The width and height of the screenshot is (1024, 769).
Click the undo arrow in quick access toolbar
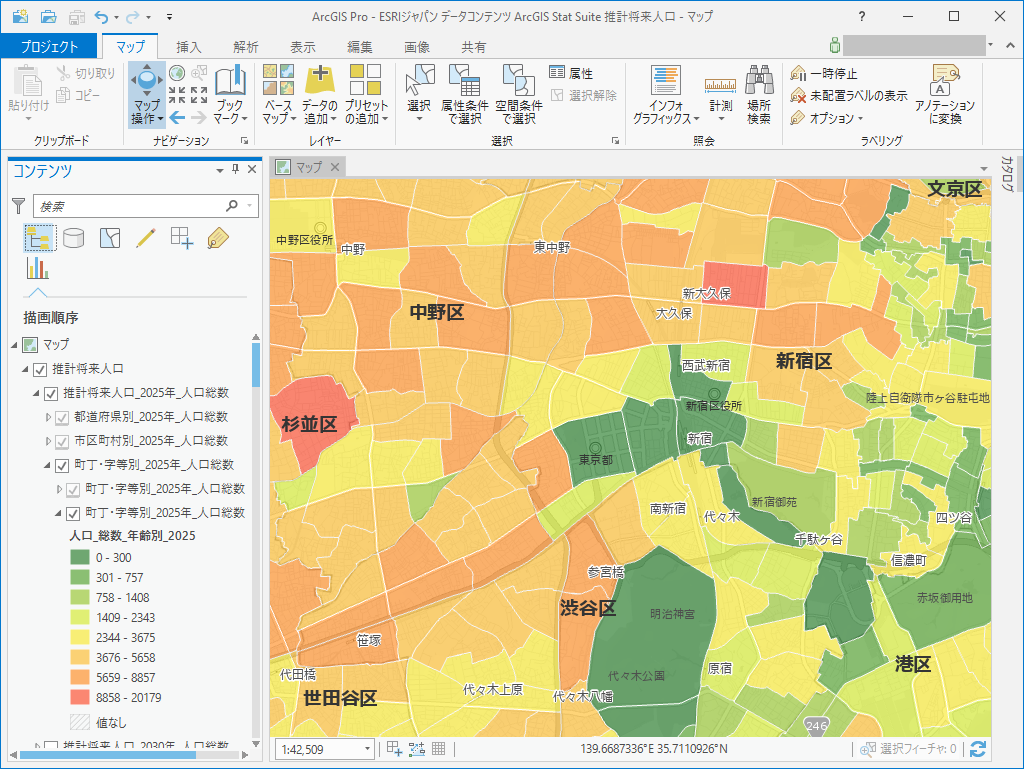pos(101,16)
